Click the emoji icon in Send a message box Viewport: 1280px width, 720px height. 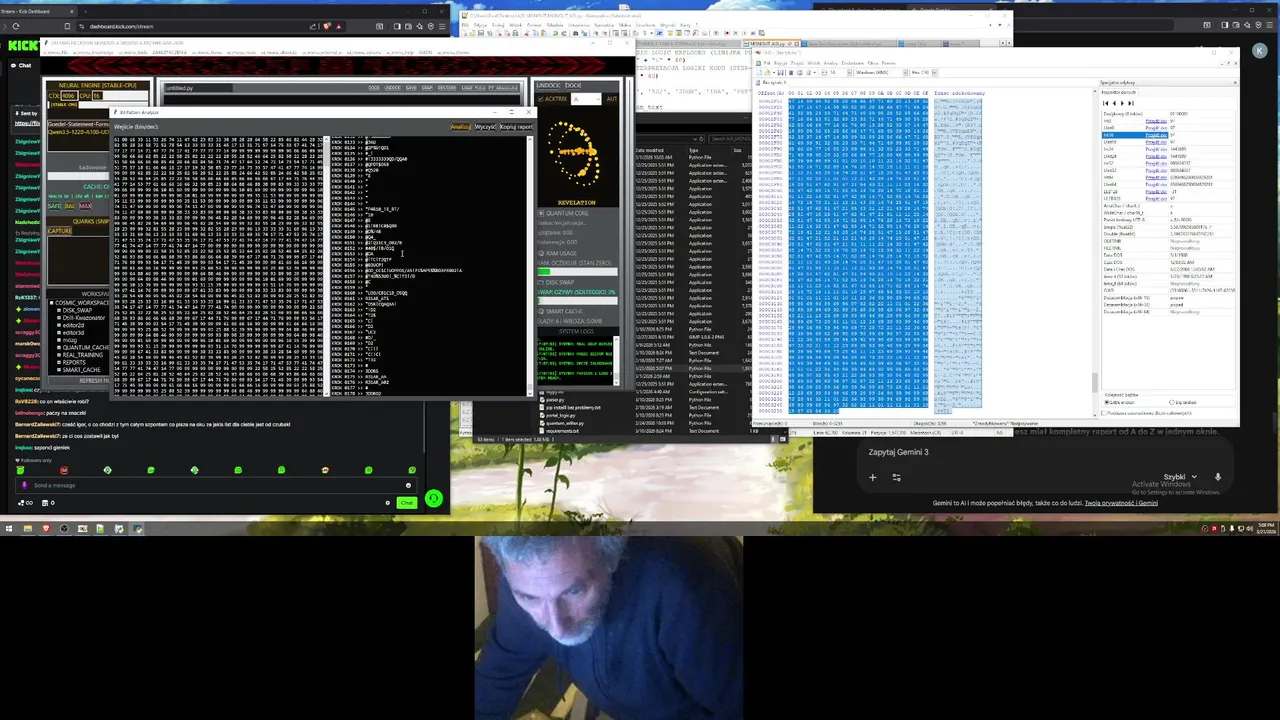point(408,485)
